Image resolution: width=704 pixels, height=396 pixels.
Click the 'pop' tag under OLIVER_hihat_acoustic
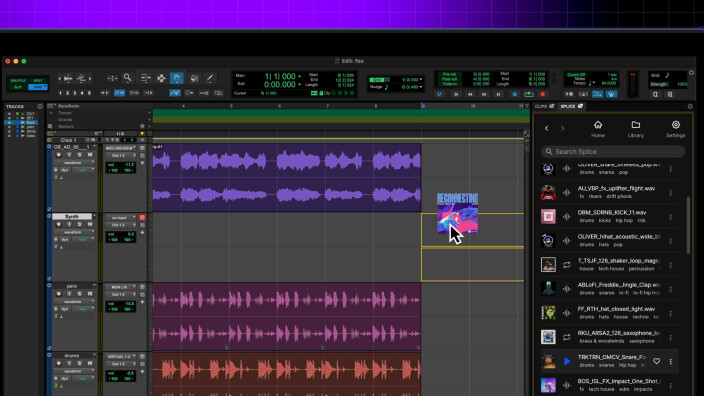point(618,245)
